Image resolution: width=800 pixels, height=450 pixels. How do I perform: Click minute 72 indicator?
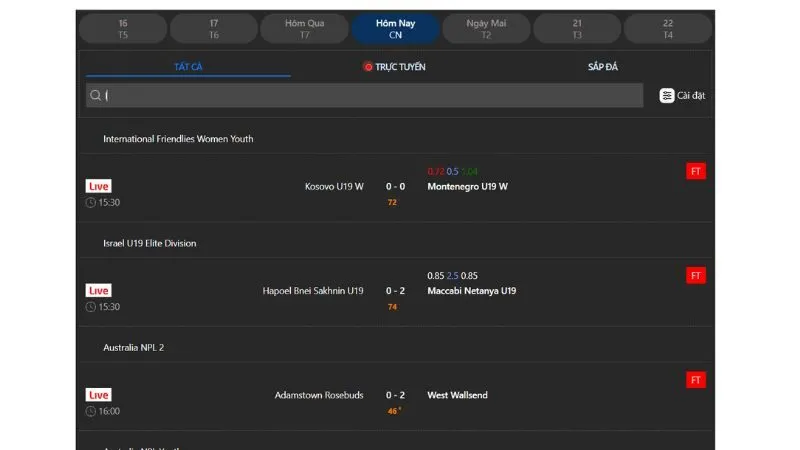point(392,203)
